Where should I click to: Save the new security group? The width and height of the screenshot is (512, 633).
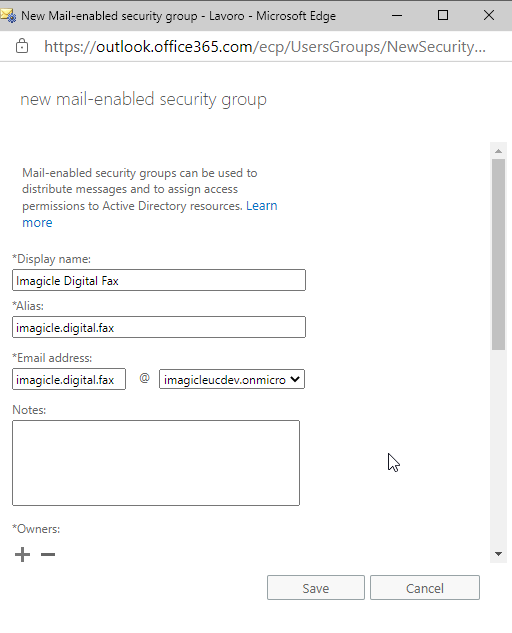click(x=316, y=588)
